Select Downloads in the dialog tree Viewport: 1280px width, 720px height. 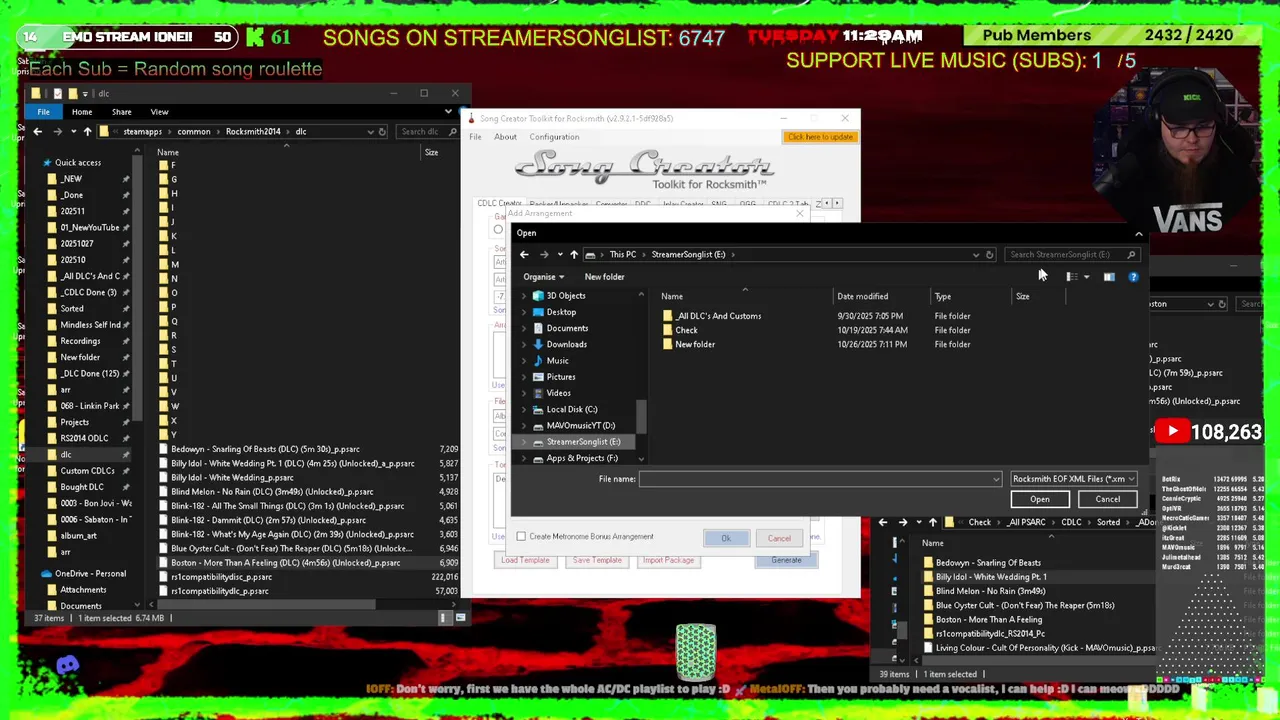click(x=566, y=344)
